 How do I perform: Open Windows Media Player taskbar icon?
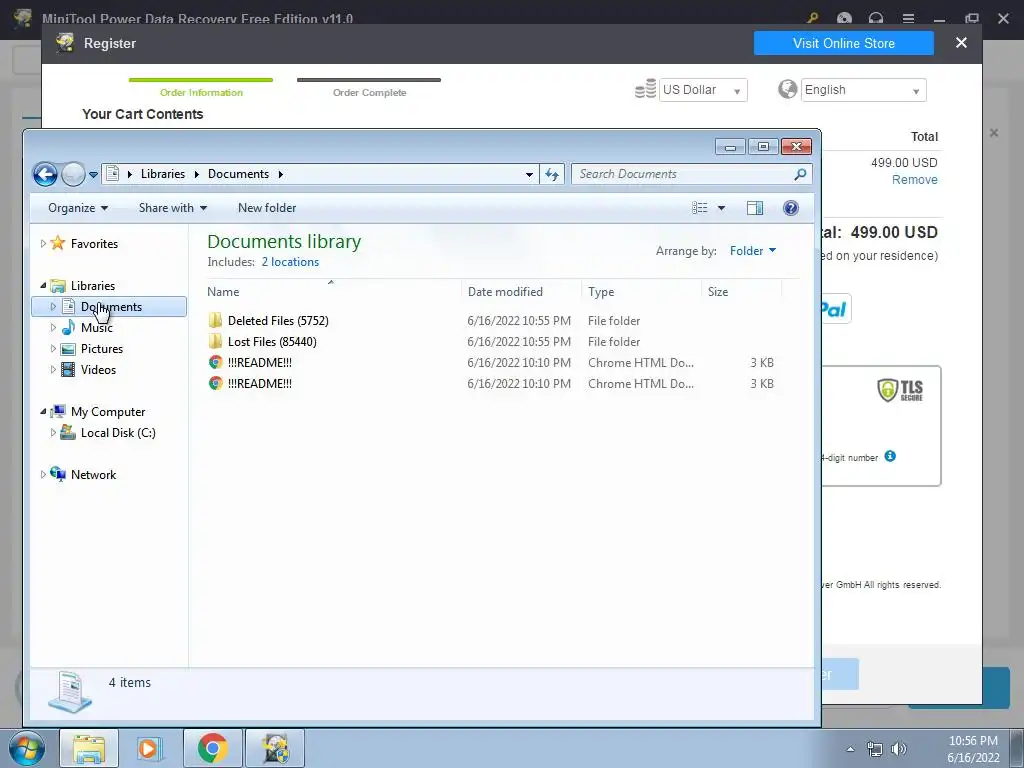[x=148, y=748]
